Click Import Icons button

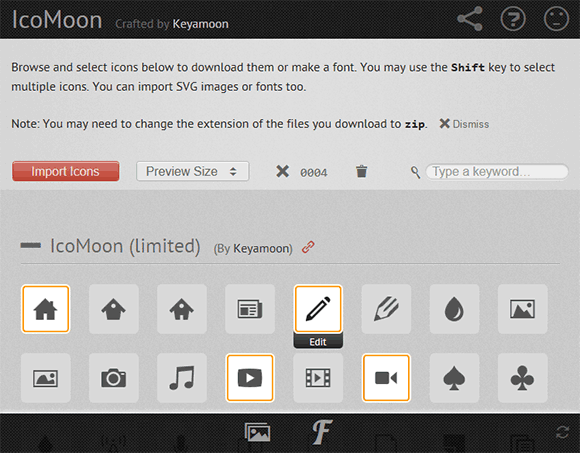click(x=65, y=171)
